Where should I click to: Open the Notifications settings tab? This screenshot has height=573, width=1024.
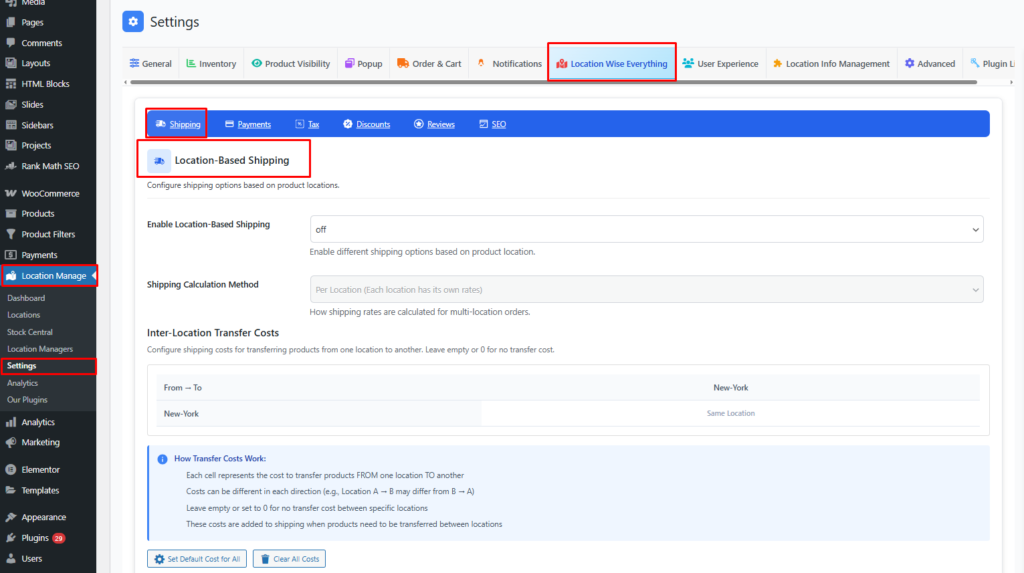point(510,64)
